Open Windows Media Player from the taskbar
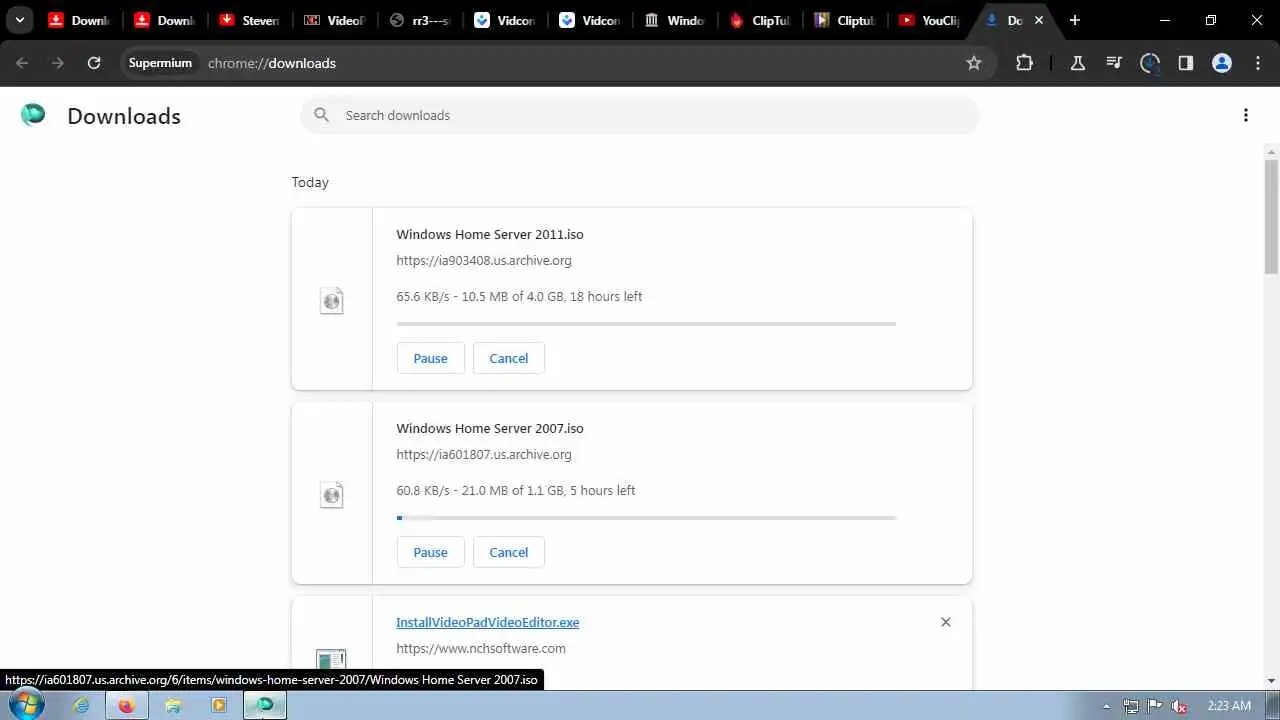The image size is (1280, 720). pyautogui.click(x=219, y=705)
